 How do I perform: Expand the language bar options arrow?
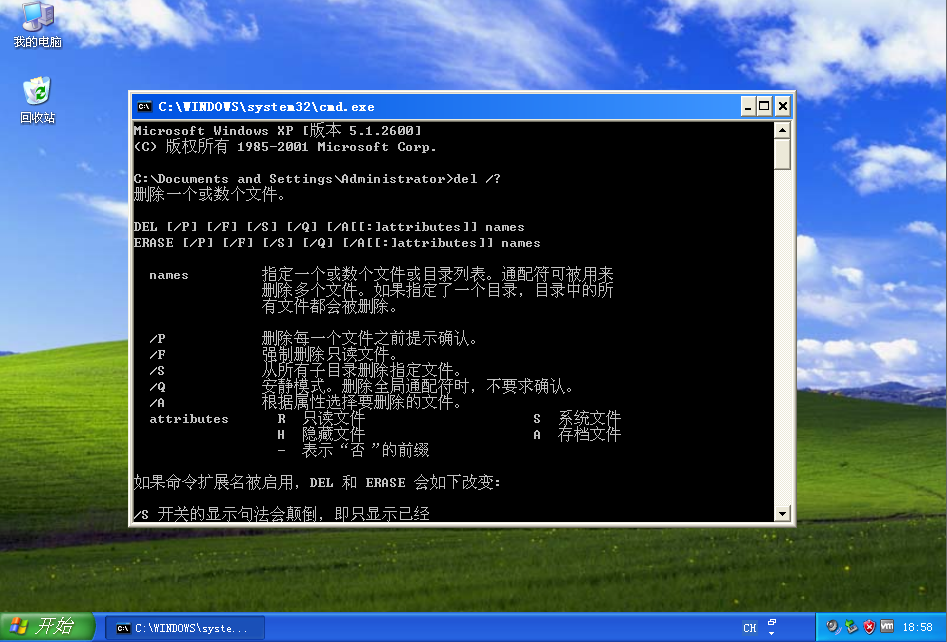pos(772,633)
